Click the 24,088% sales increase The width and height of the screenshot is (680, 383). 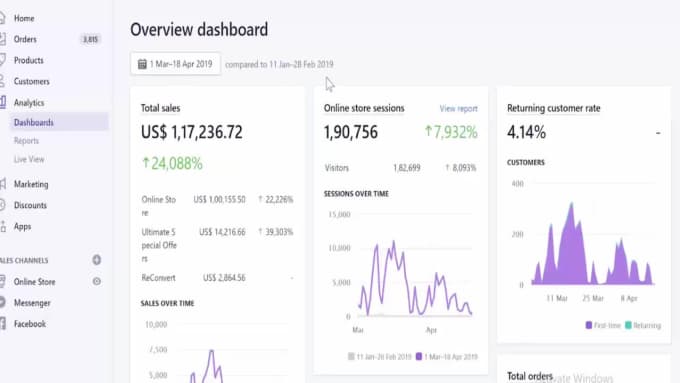coord(173,164)
